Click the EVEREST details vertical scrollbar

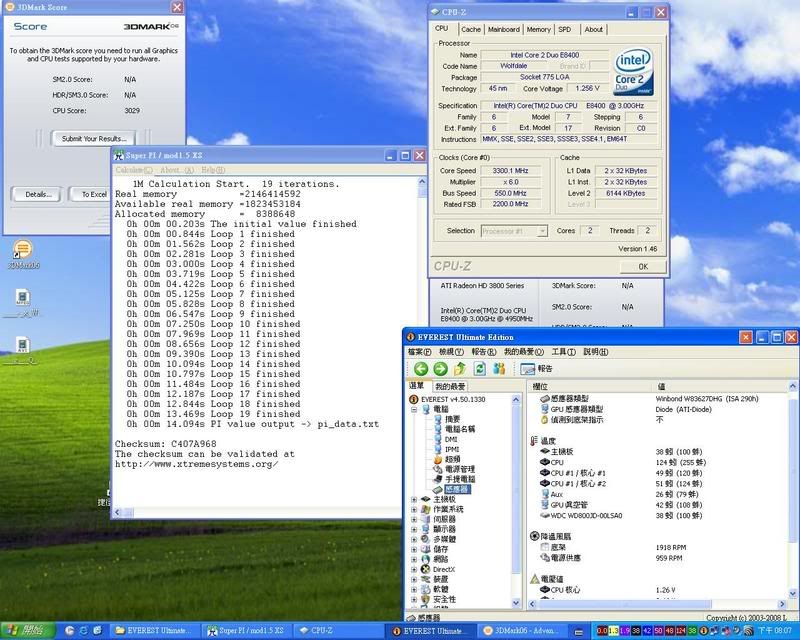pos(793,489)
